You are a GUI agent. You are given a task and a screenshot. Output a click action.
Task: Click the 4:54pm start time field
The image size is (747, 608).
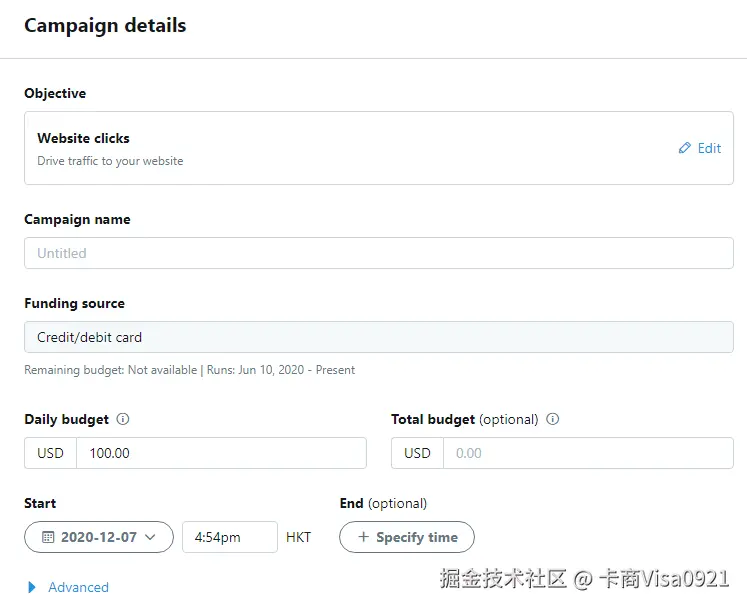click(x=229, y=537)
